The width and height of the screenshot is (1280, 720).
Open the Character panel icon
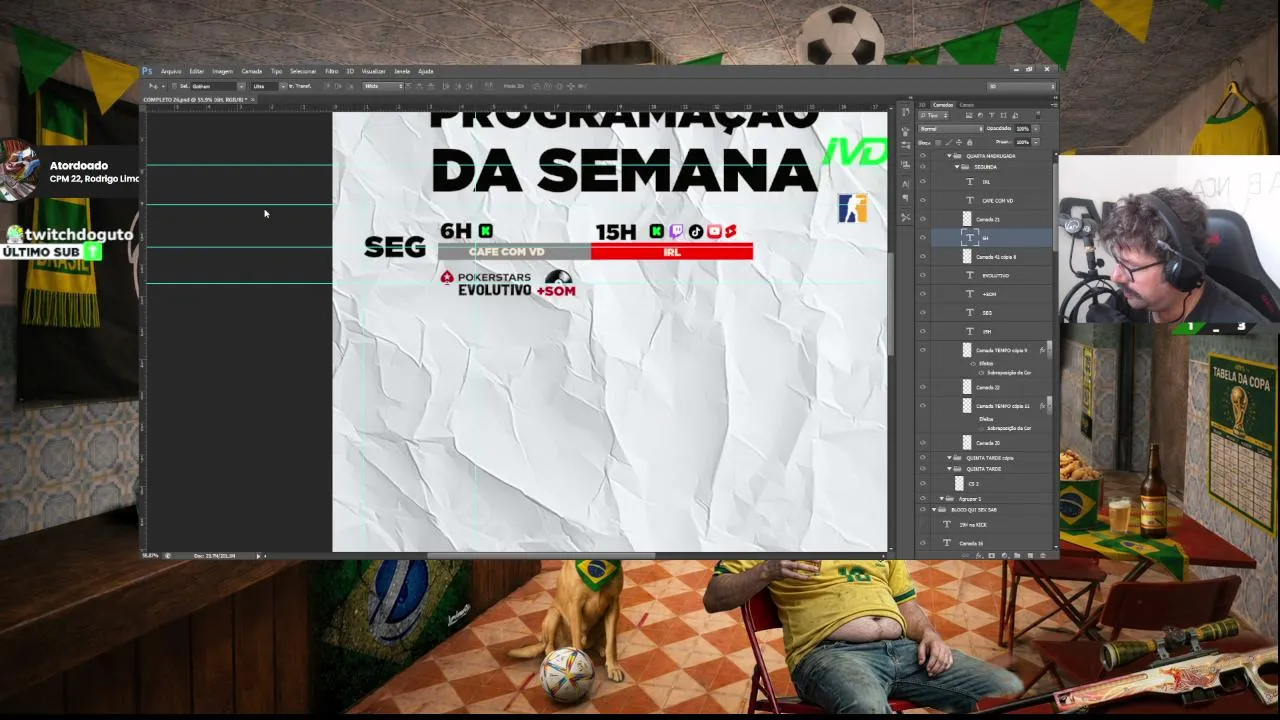click(x=906, y=185)
